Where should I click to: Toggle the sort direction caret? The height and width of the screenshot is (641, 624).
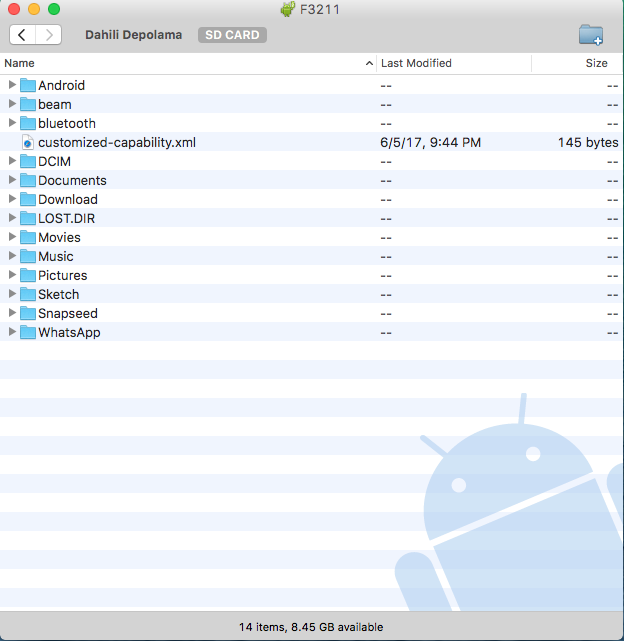[369, 63]
